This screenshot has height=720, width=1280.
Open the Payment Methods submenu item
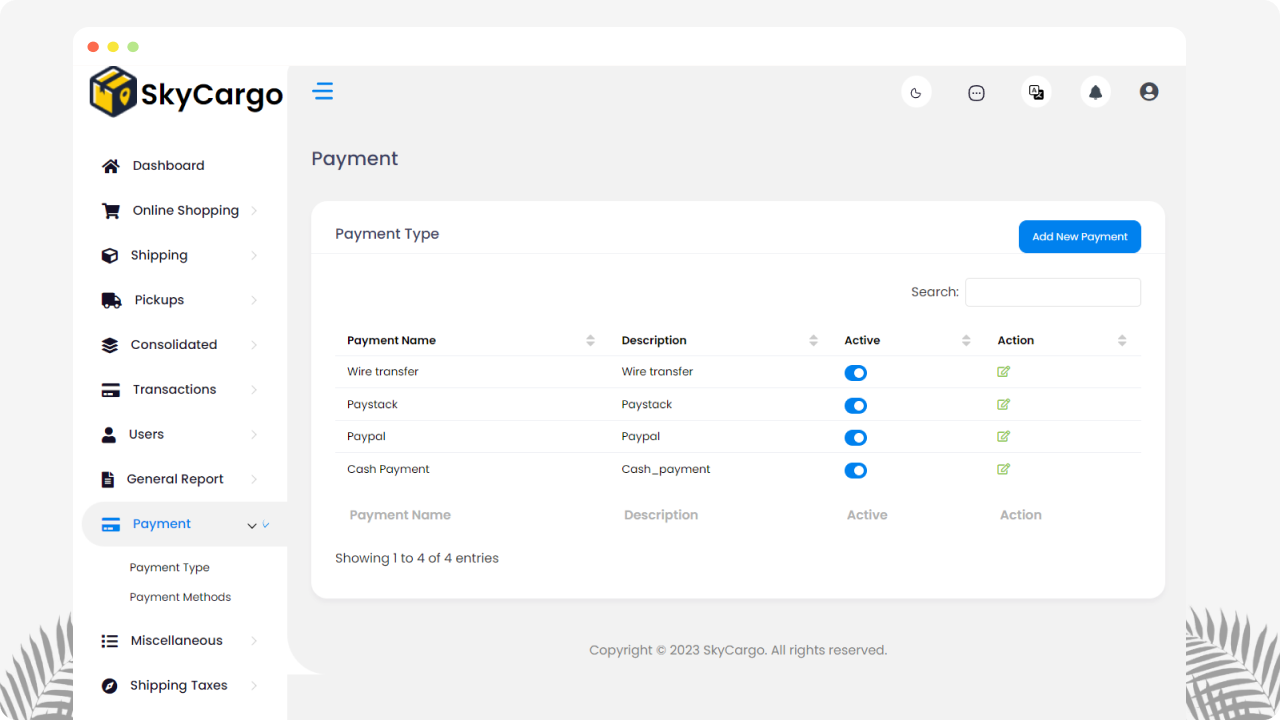pyautogui.click(x=180, y=597)
